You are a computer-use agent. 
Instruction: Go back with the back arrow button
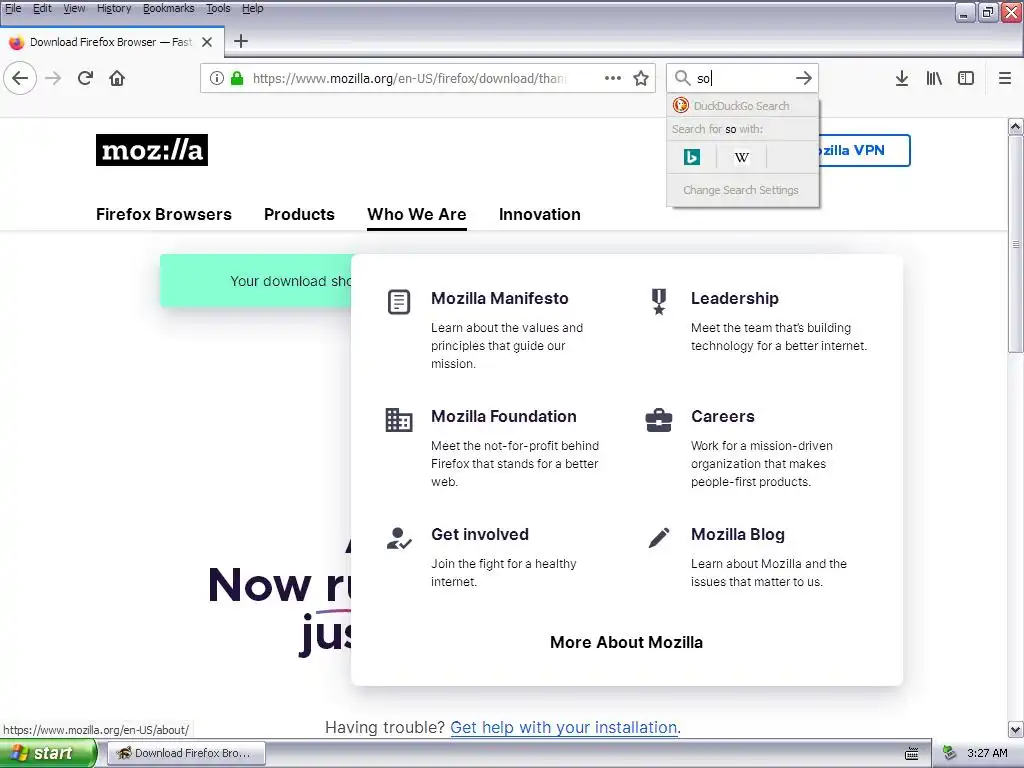20,78
